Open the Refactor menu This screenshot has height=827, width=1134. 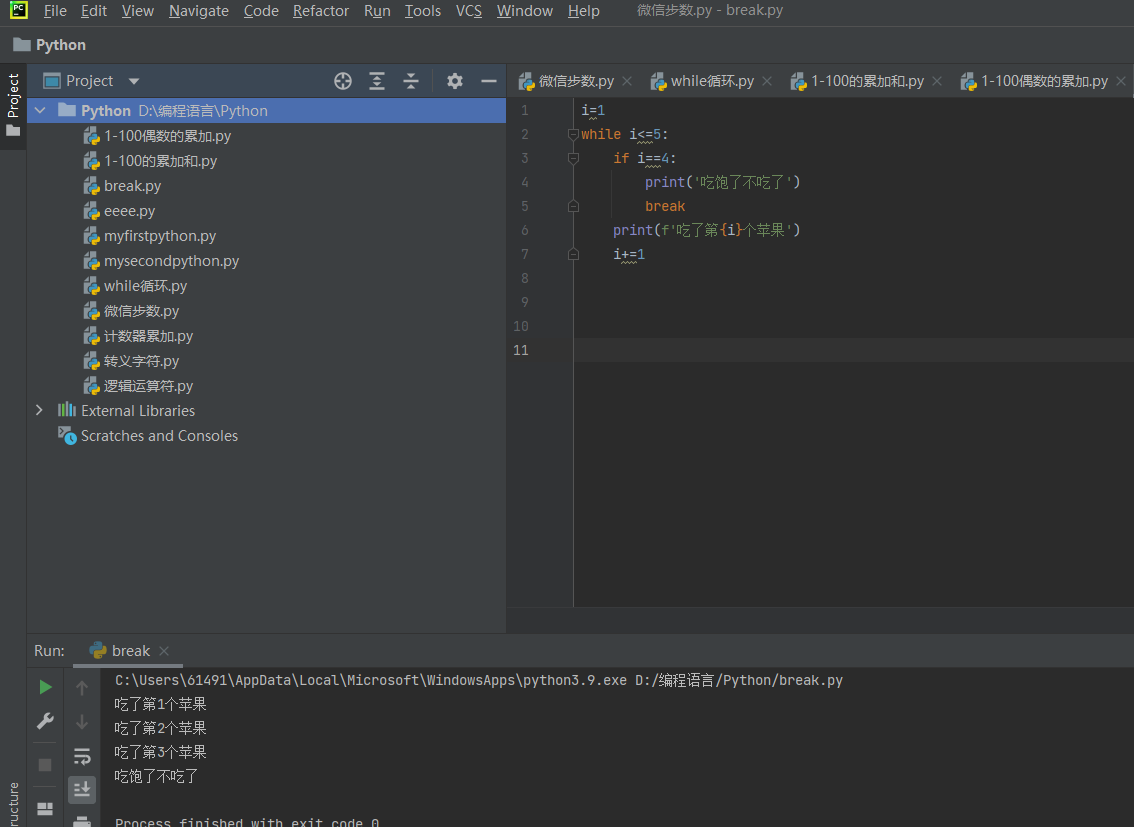(x=321, y=11)
